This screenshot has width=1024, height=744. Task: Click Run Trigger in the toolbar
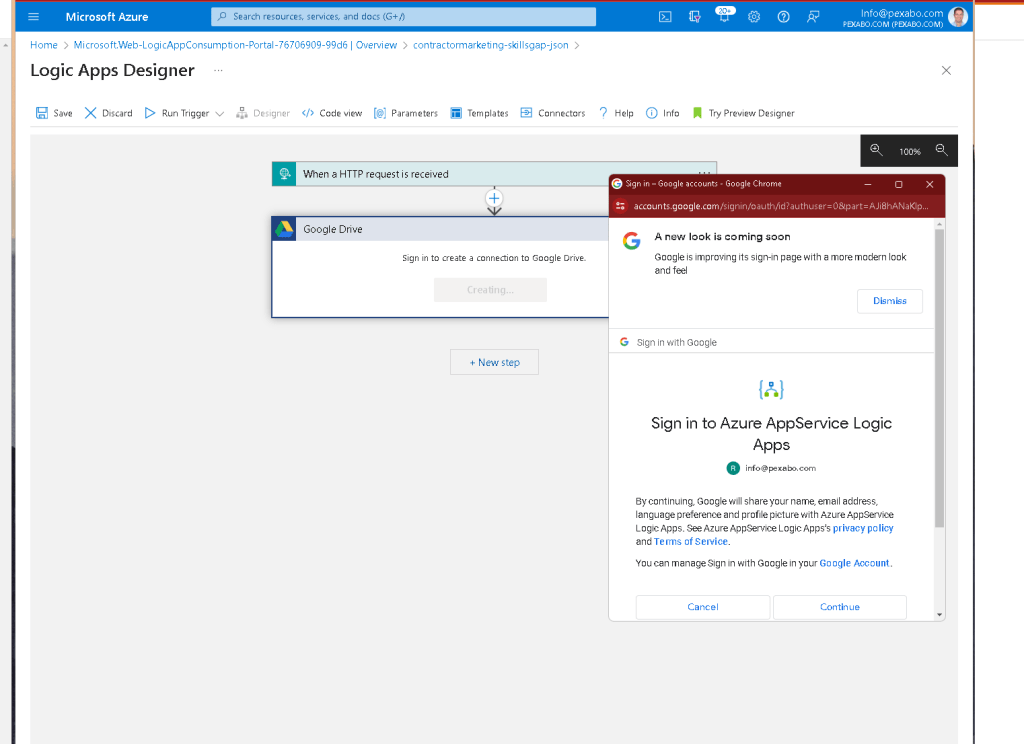tap(176, 113)
